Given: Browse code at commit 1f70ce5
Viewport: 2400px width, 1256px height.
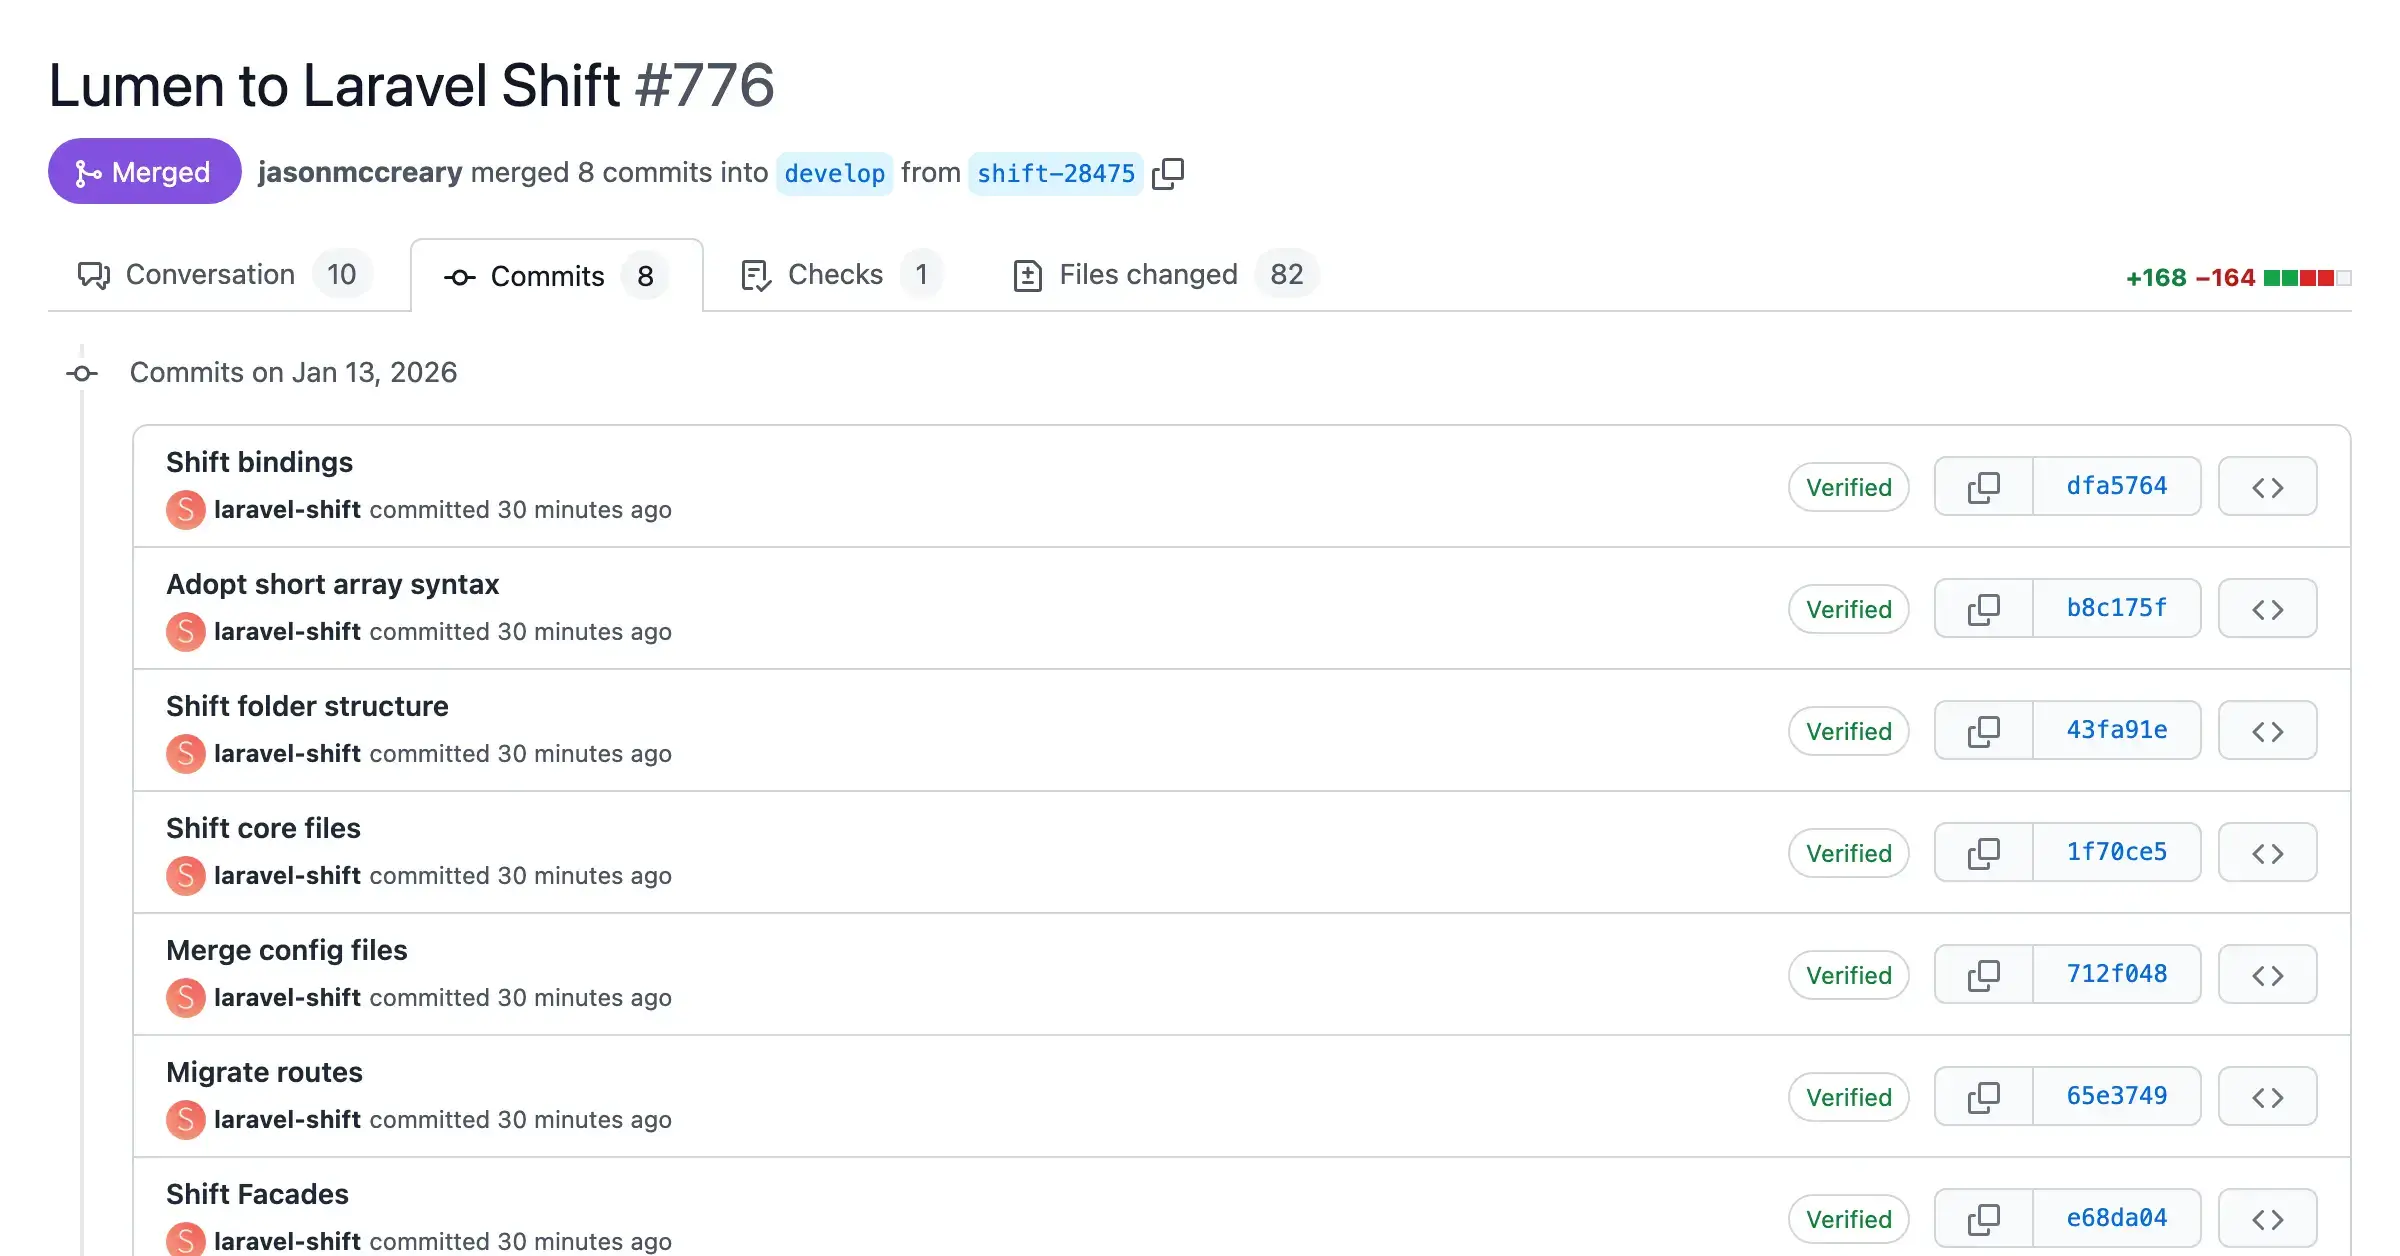Looking at the screenshot, I should (x=2267, y=852).
